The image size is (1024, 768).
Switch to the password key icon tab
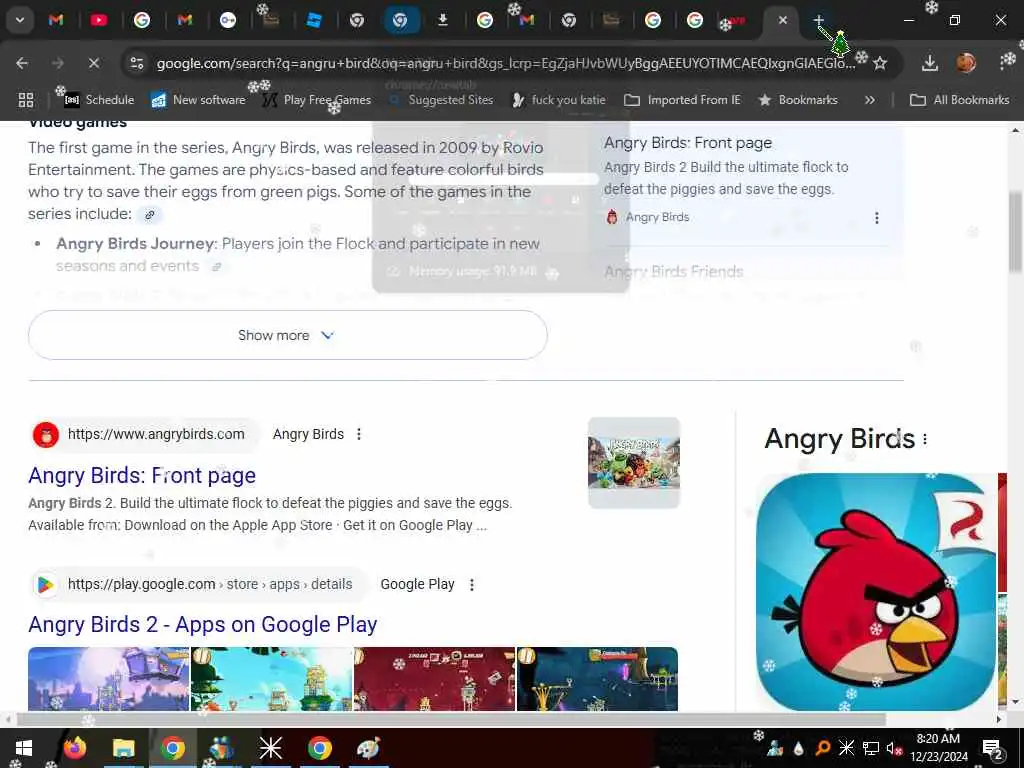[x=228, y=20]
